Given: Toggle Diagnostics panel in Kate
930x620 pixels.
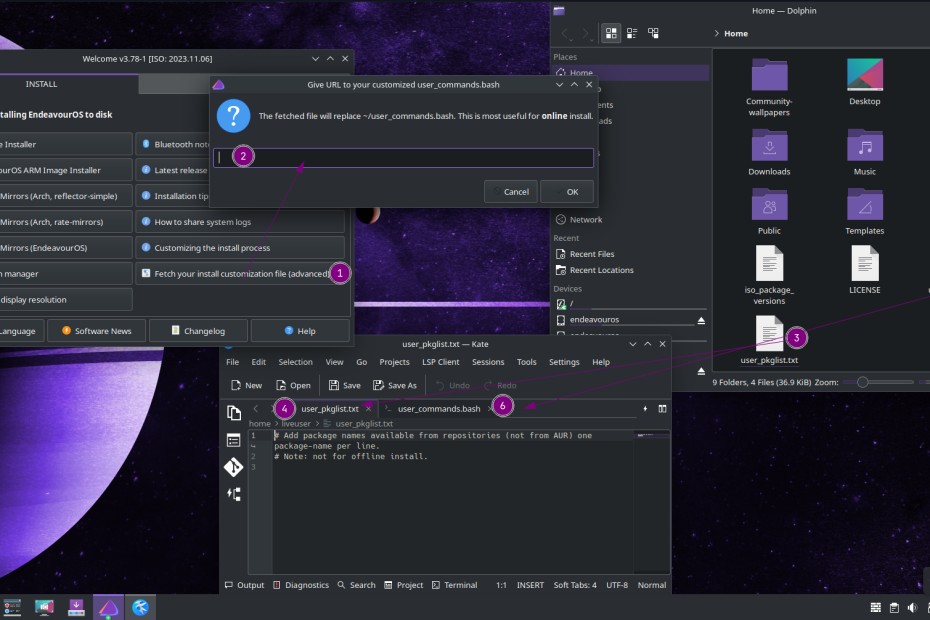Looking at the screenshot, I should tap(301, 585).
